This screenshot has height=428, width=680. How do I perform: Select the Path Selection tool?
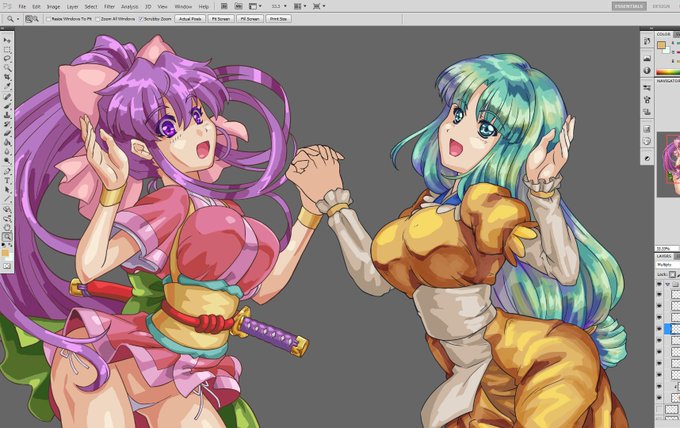point(7,189)
